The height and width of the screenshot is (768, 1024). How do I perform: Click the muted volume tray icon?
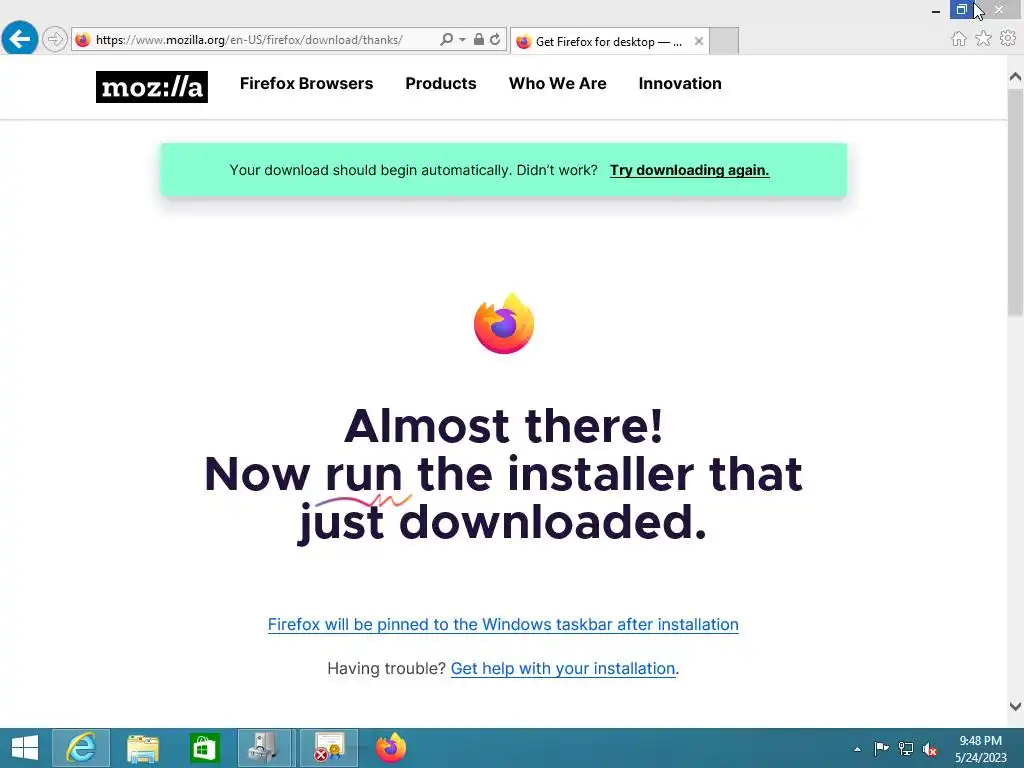coord(930,750)
